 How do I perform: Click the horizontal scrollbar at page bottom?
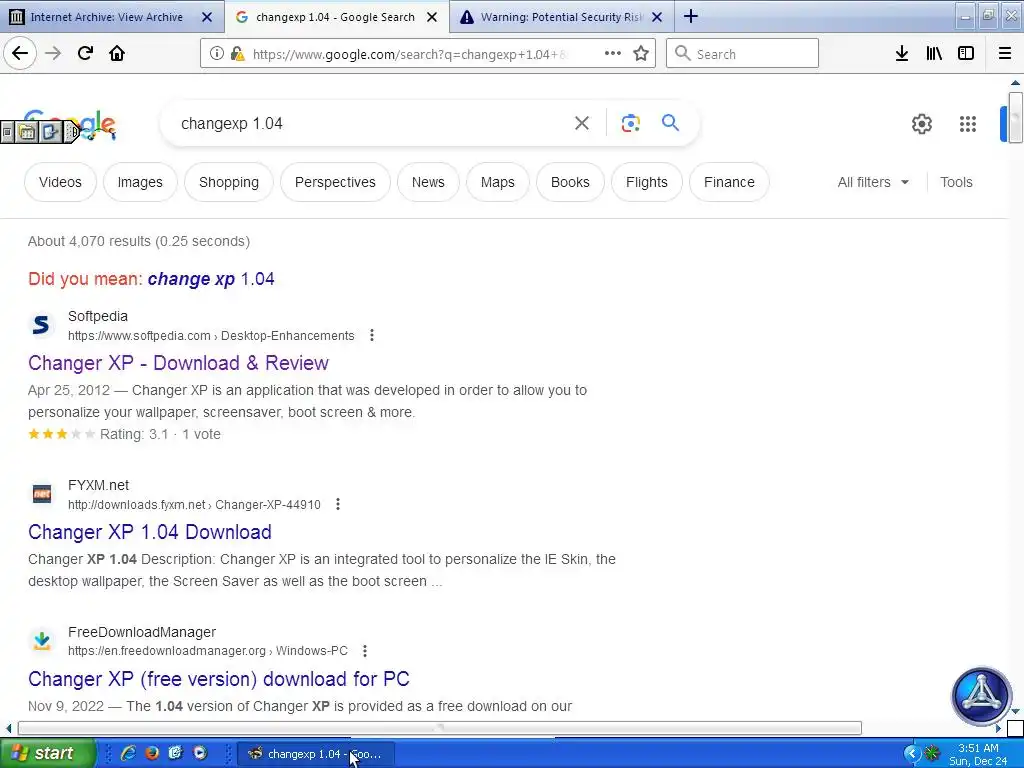(439, 728)
